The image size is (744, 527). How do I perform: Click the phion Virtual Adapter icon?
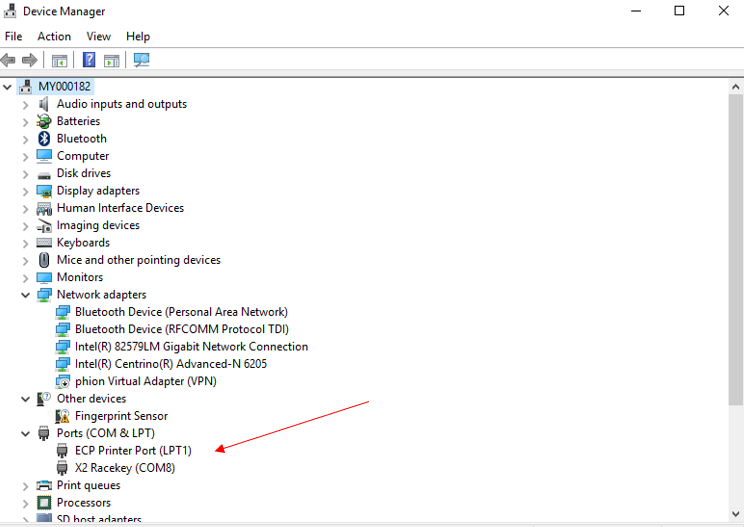click(63, 381)
